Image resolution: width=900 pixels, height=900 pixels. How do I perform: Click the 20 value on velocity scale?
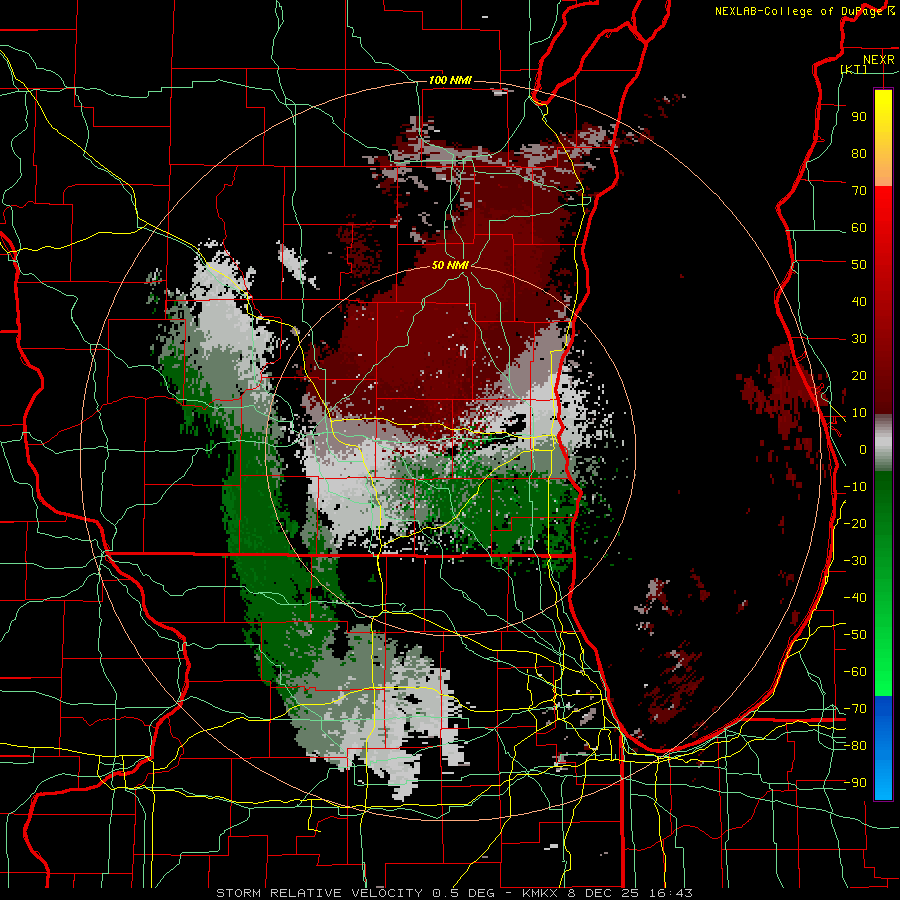coord(859,375)
